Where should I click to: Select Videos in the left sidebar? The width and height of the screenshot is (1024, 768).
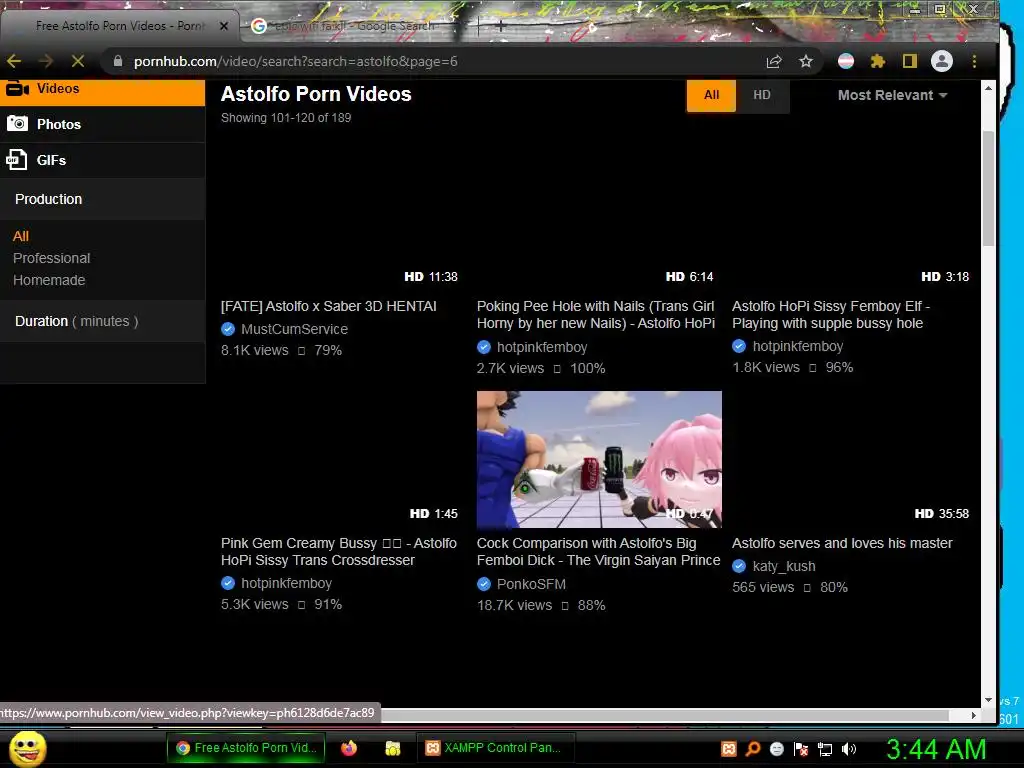pyautogui.click(x=103, y=89)
